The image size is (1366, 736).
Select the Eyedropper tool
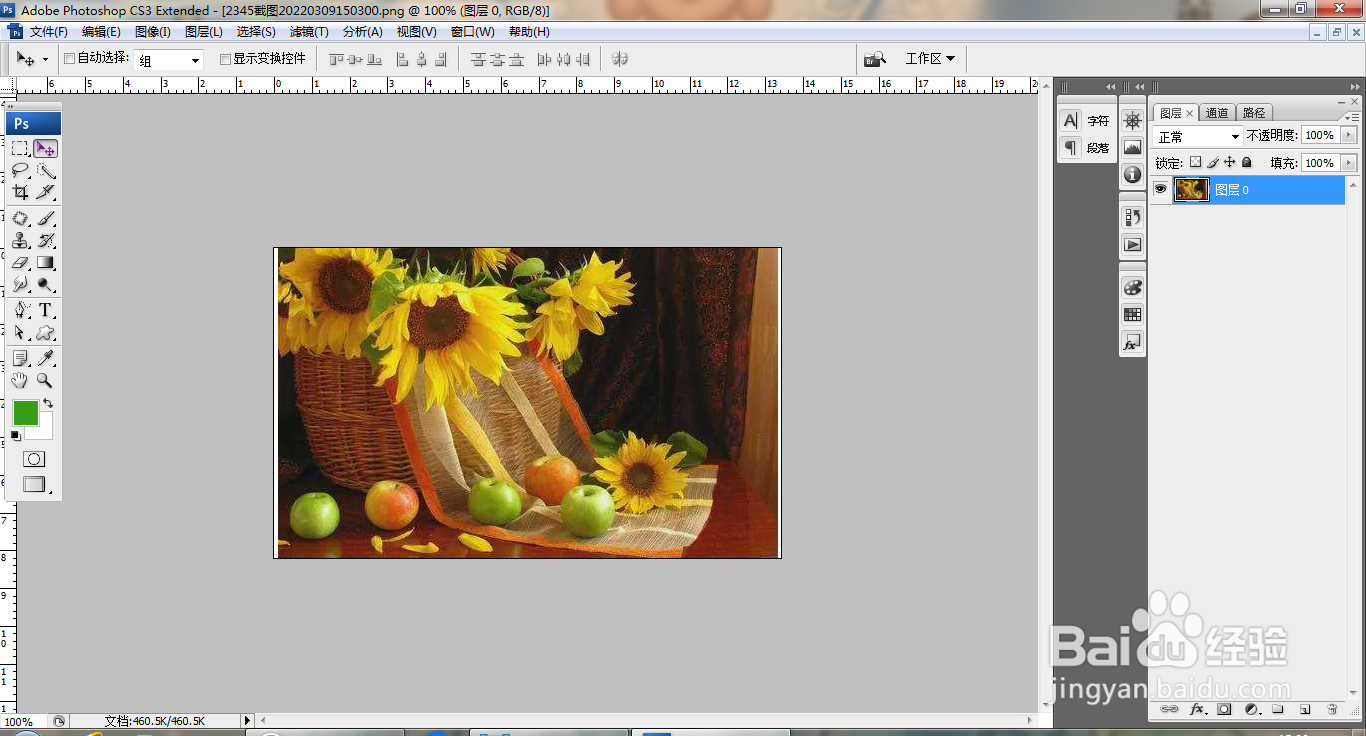pos(46,358)
